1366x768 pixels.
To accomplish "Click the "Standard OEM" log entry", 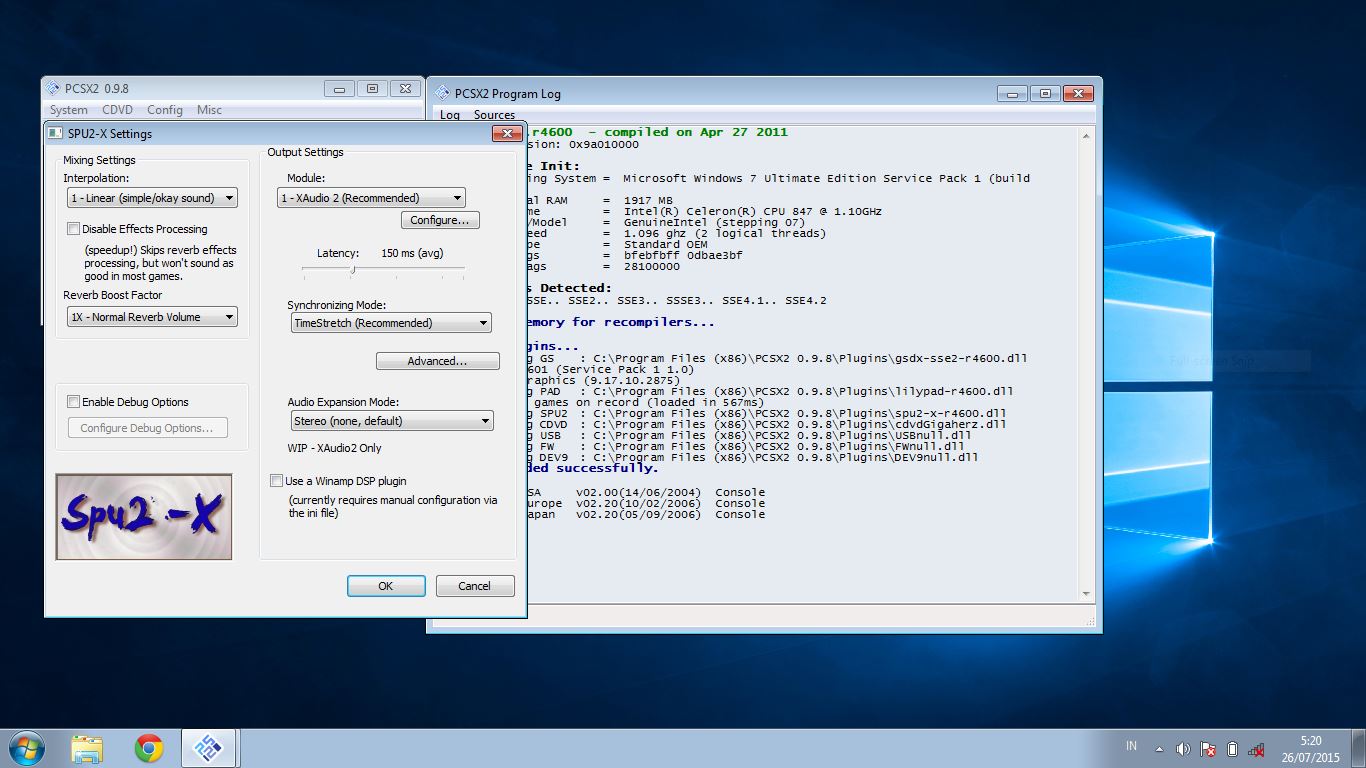I will coord(665,245).
